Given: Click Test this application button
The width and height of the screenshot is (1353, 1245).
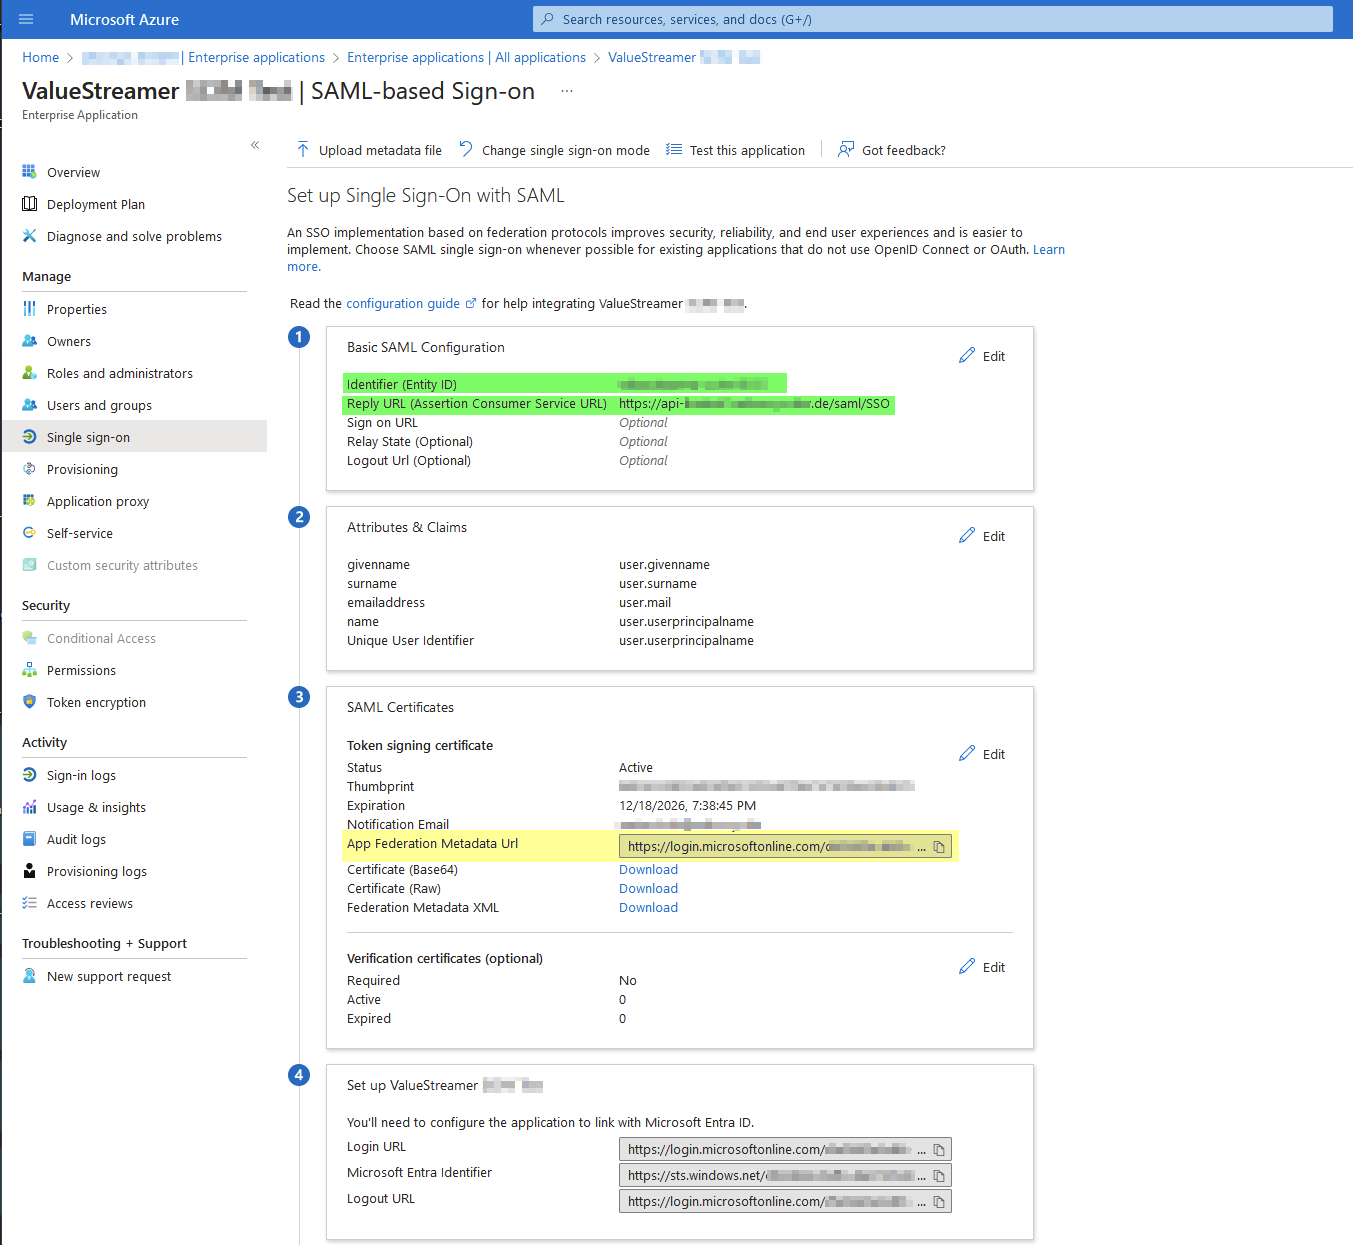Looking at the screenshot, I should (x=736, y=150).
